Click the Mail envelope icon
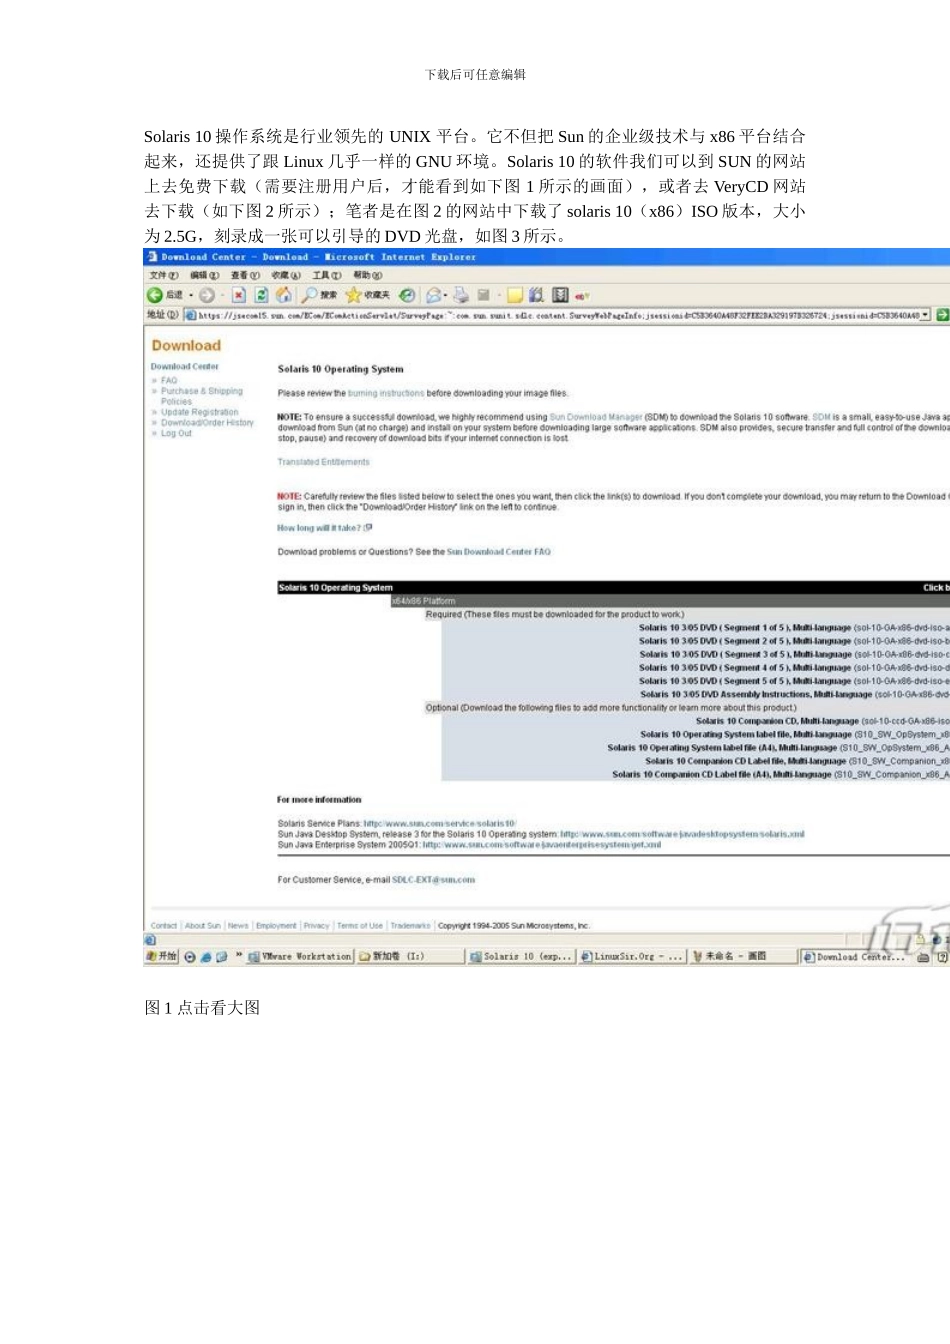Viewport: 950px width, 1344px height. [433, 295]
